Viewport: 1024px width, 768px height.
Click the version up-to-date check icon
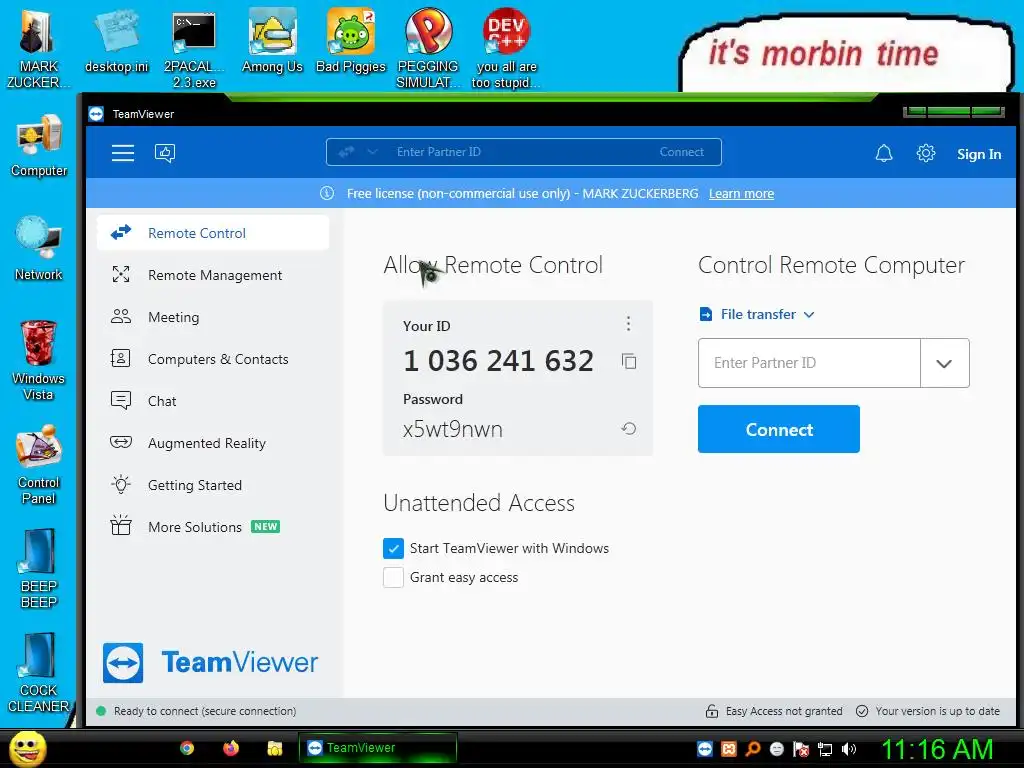862,711
